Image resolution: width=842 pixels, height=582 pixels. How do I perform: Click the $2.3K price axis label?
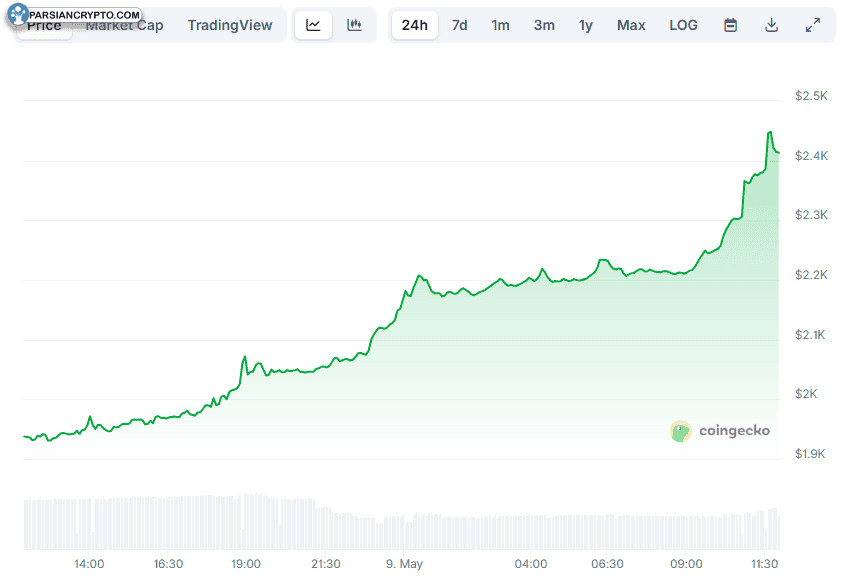[x=811, y=215]
